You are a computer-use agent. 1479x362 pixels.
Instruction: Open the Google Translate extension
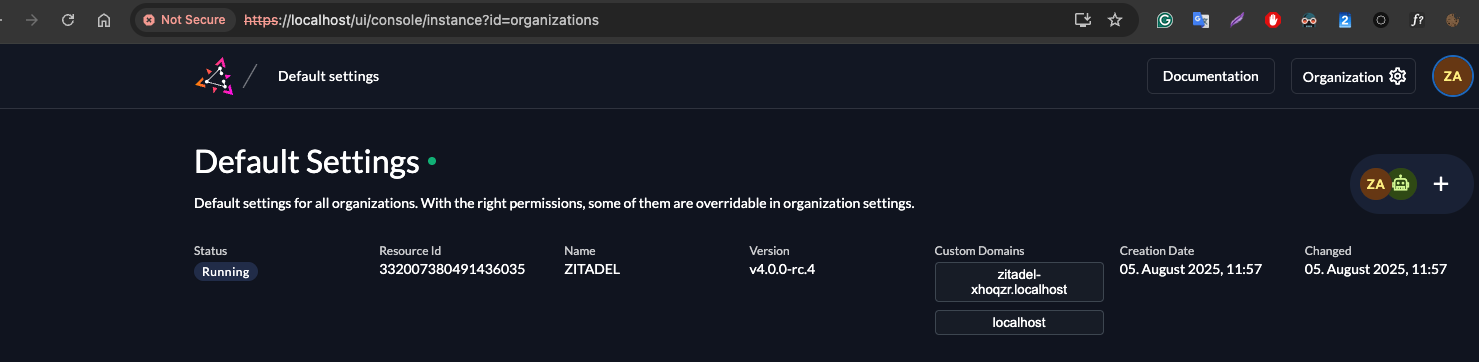pyautogui.click(x=1201, y=20)
